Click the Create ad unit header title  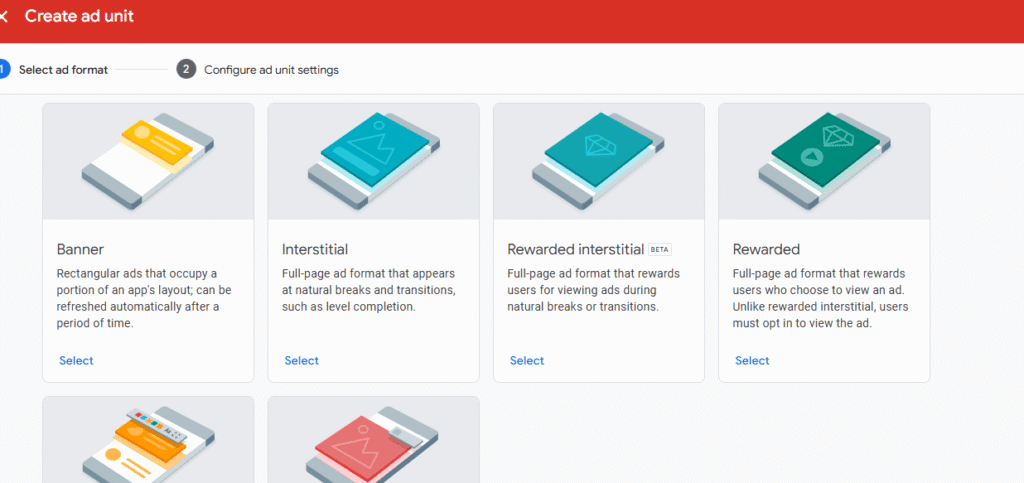click(x=79, y=16)
